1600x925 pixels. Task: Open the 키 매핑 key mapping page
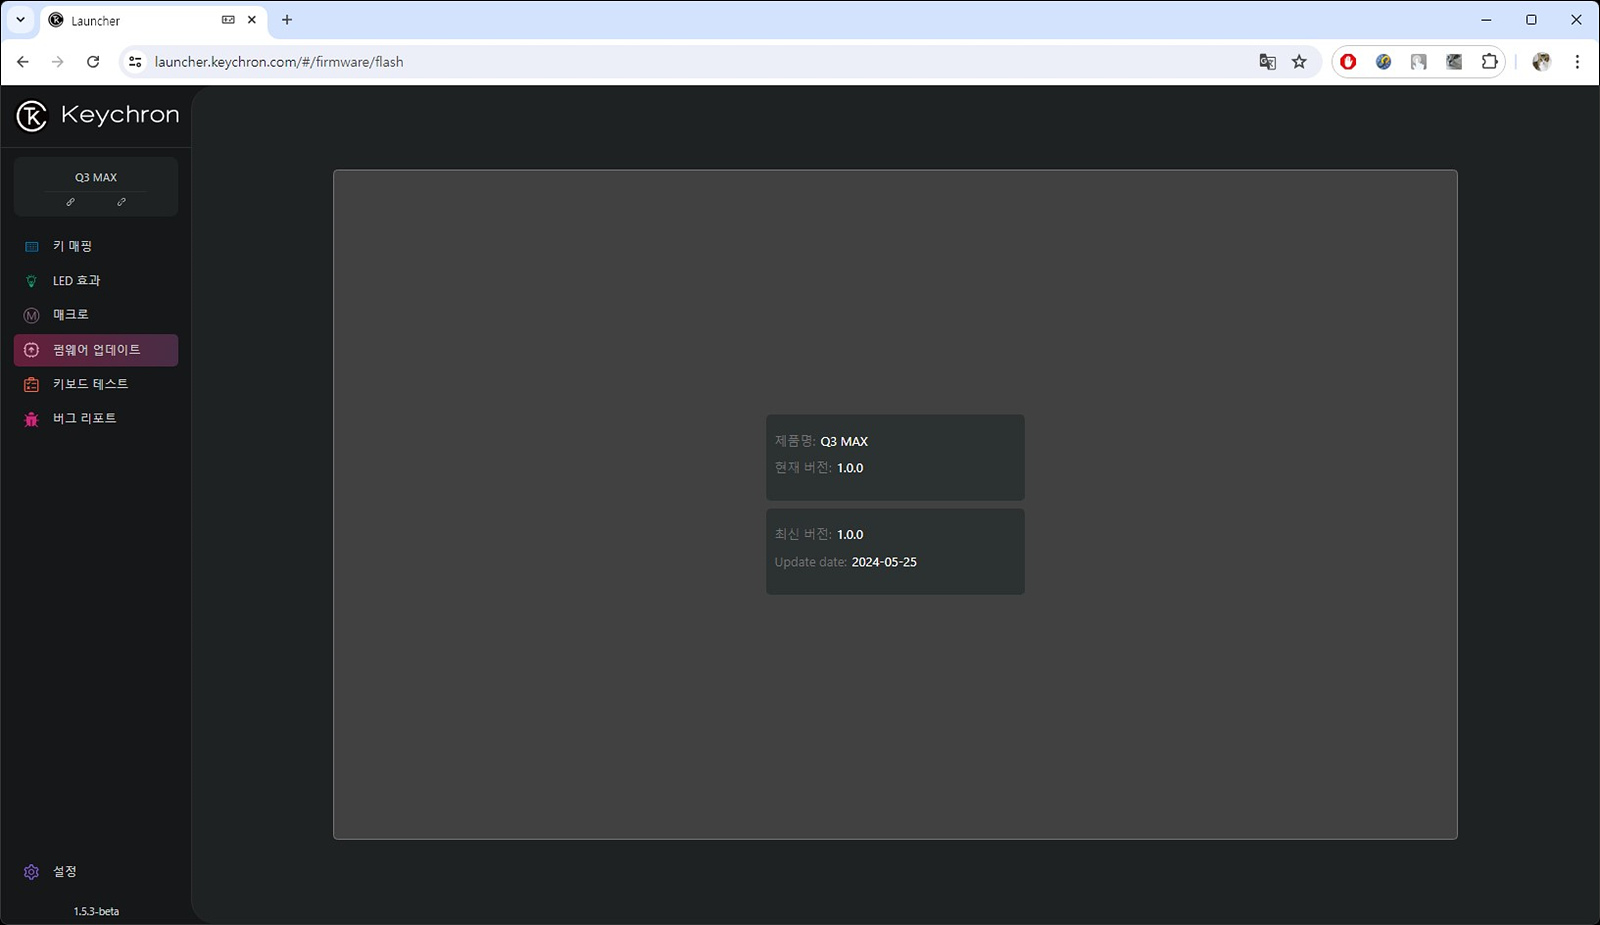pyautogui.click(x=96, y=246)
